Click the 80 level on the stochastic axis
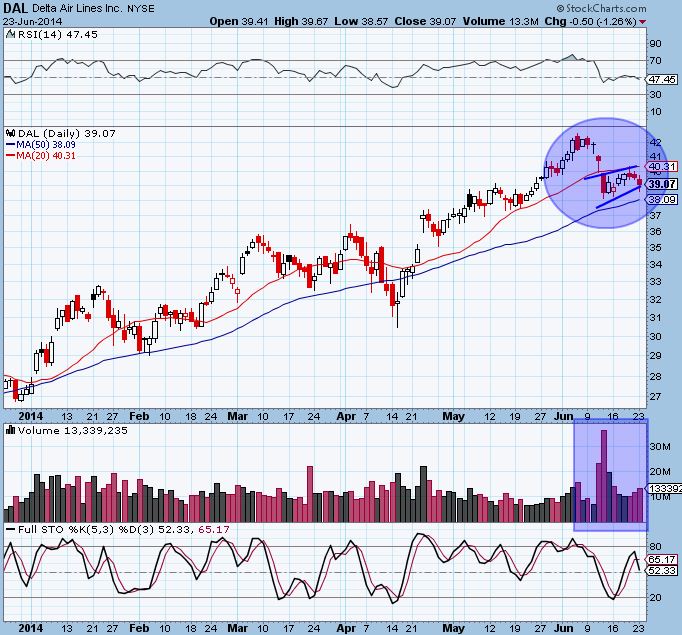682x635 pixels. pos(655,546)
